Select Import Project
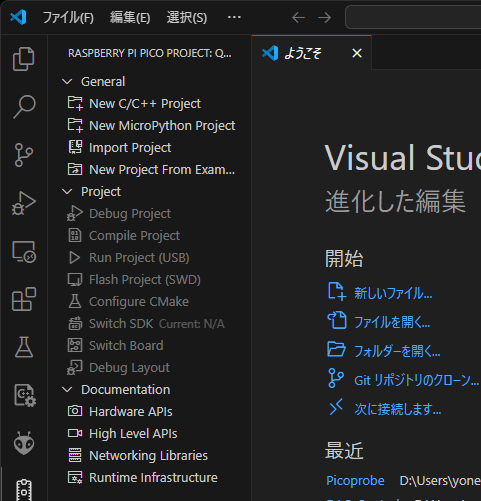Image resolution: width=481 pixels, height=501 pixels. (x=149, y=148)
